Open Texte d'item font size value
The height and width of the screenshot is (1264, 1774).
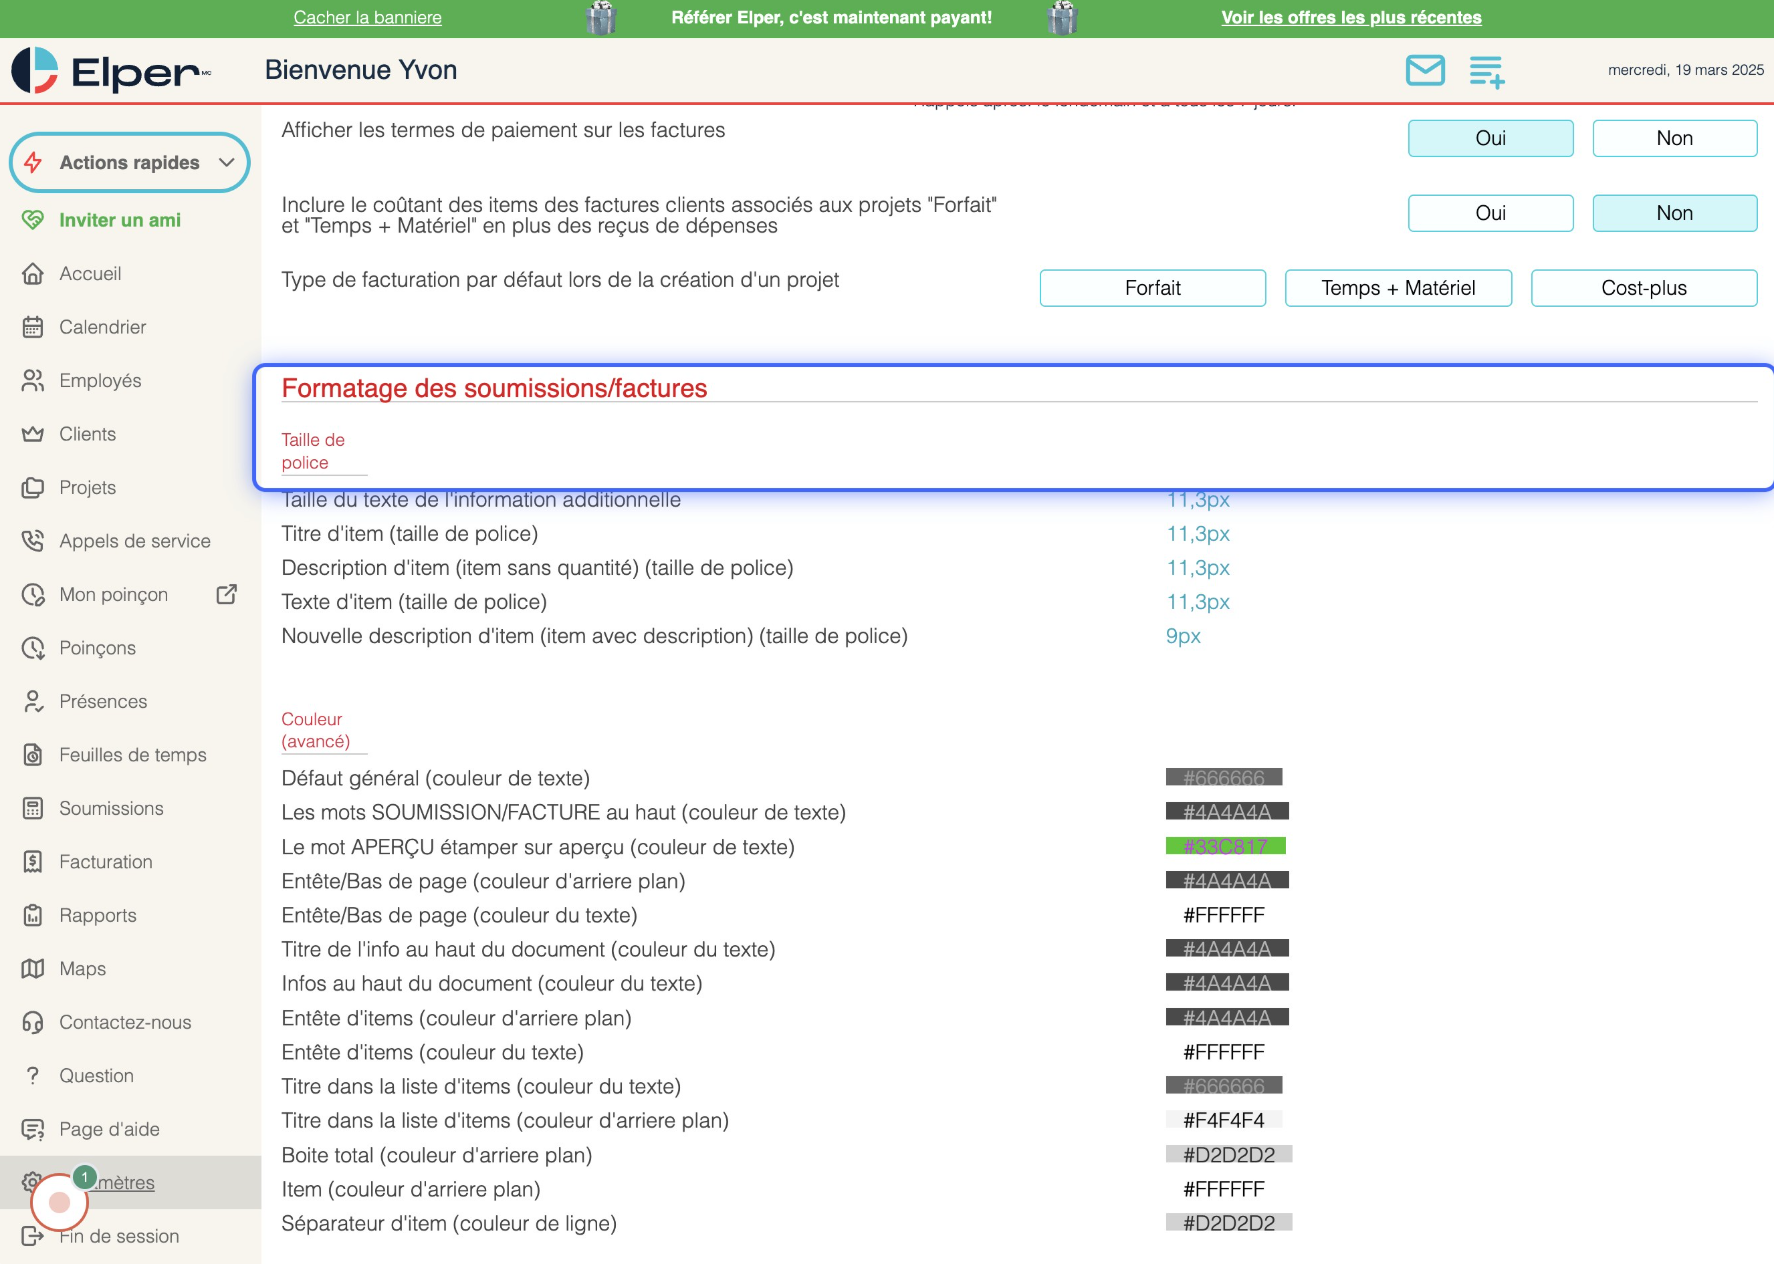(x=1198, y=602)
